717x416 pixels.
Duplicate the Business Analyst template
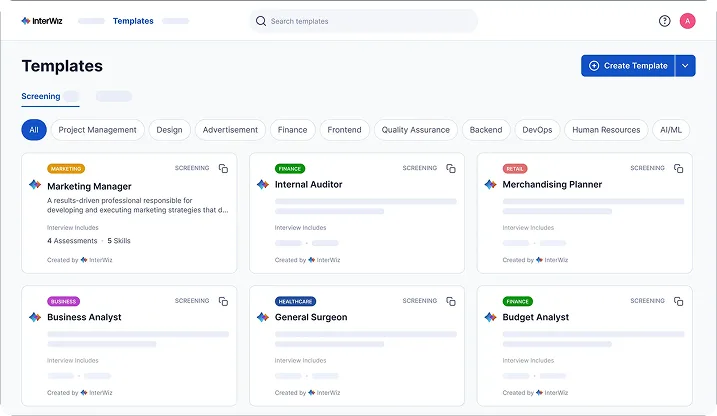pos(223,301)
